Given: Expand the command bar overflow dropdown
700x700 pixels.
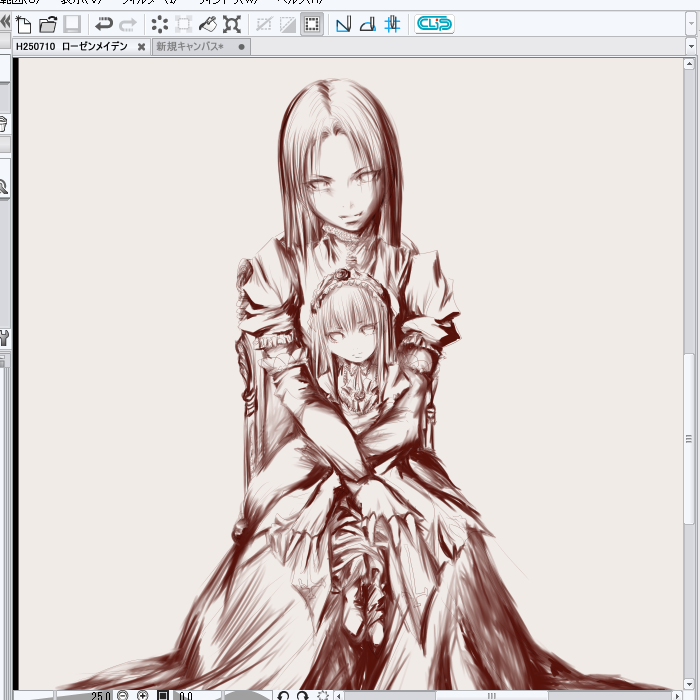Looking at the screenshot, I should pyautogui.click(x=691, y=23).
